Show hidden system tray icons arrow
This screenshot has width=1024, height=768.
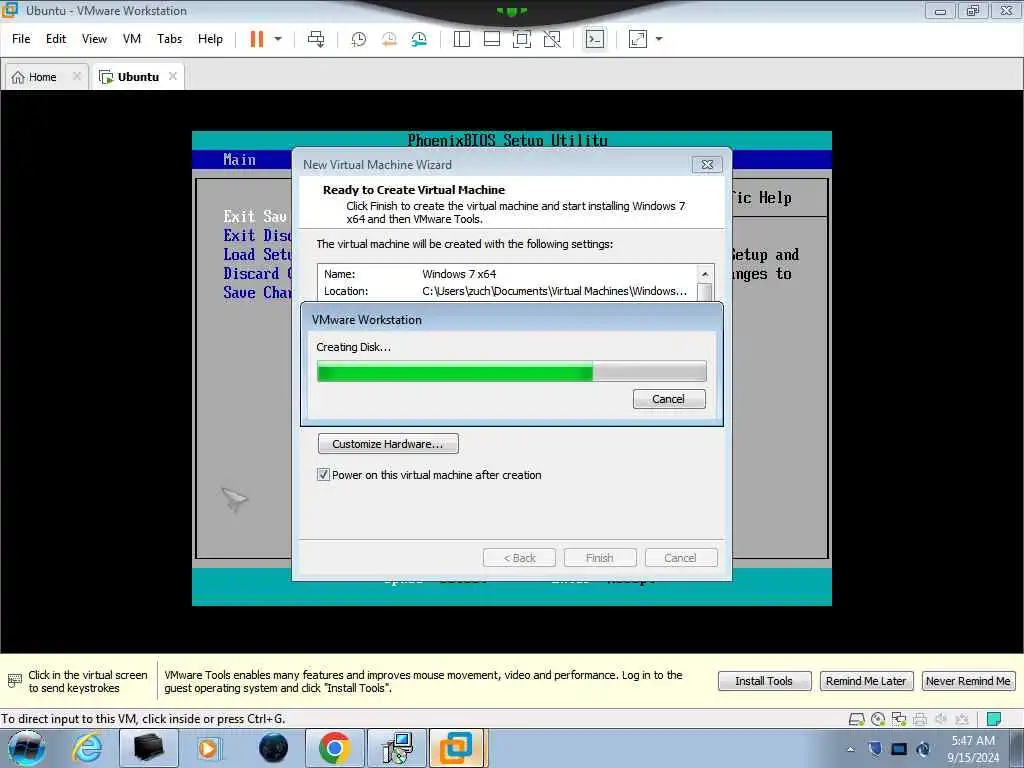850,749
